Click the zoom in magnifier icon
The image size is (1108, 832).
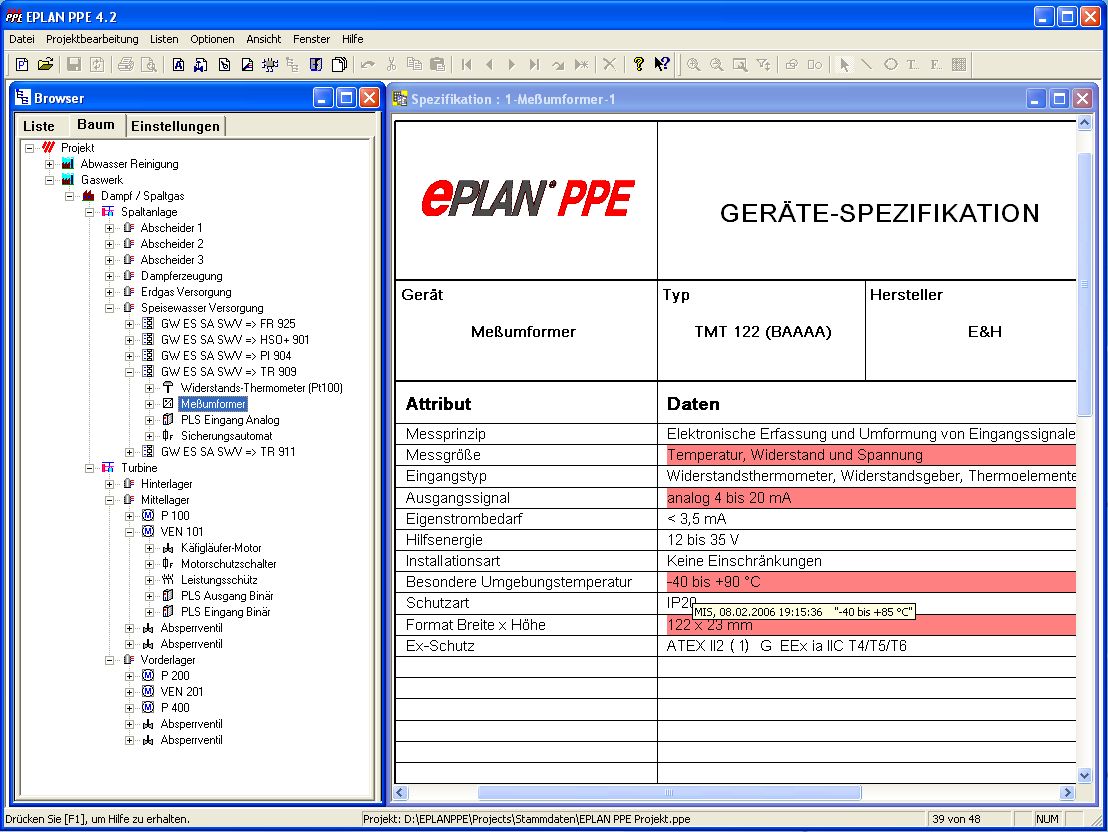click(x=693, y=65)
